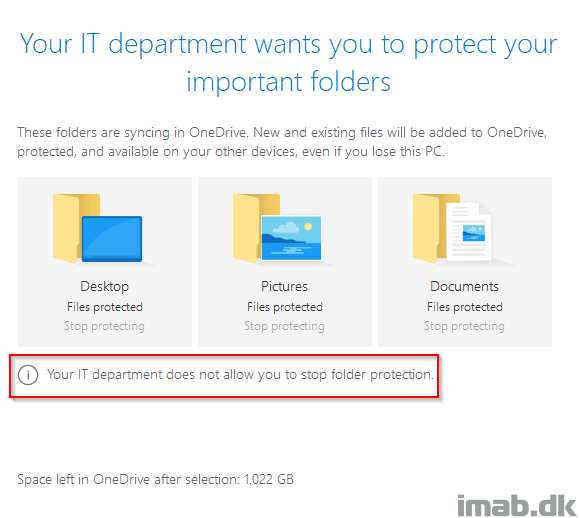Click Files protected under Desktop

coord(105,307)
